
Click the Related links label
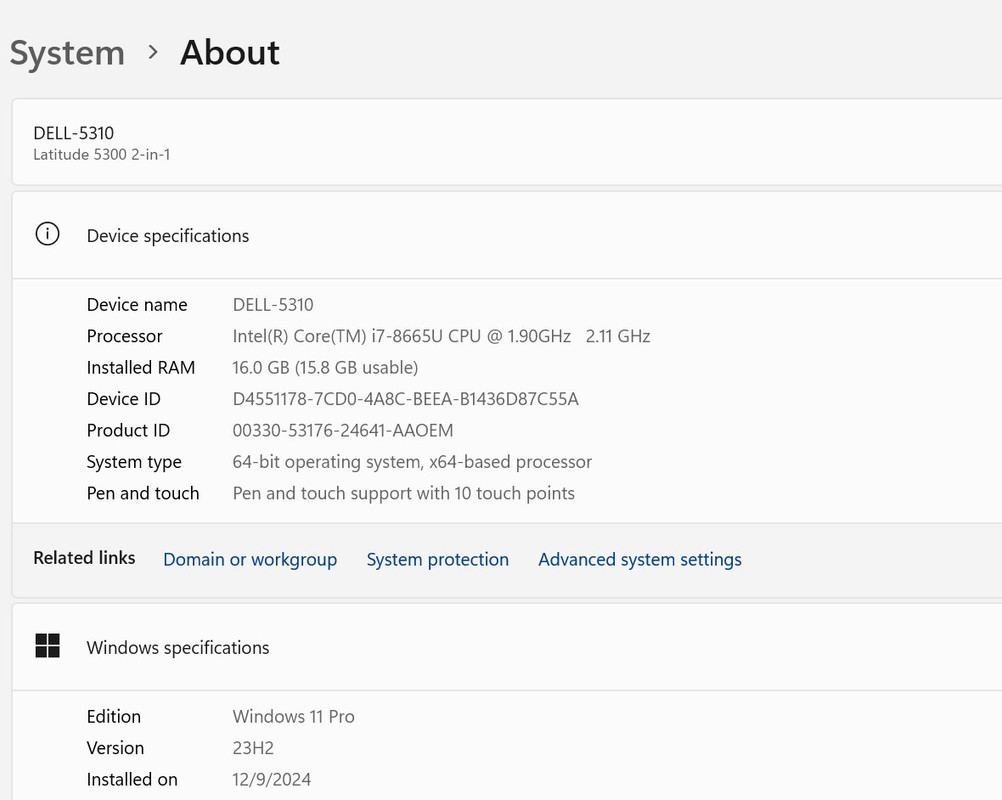pos(84,558)
